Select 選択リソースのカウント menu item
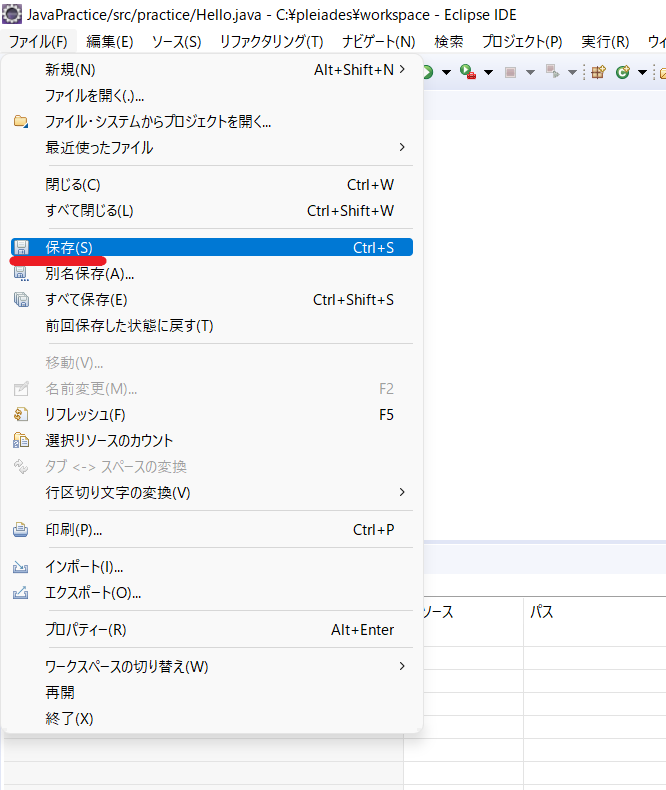 (x=212, y=440)
